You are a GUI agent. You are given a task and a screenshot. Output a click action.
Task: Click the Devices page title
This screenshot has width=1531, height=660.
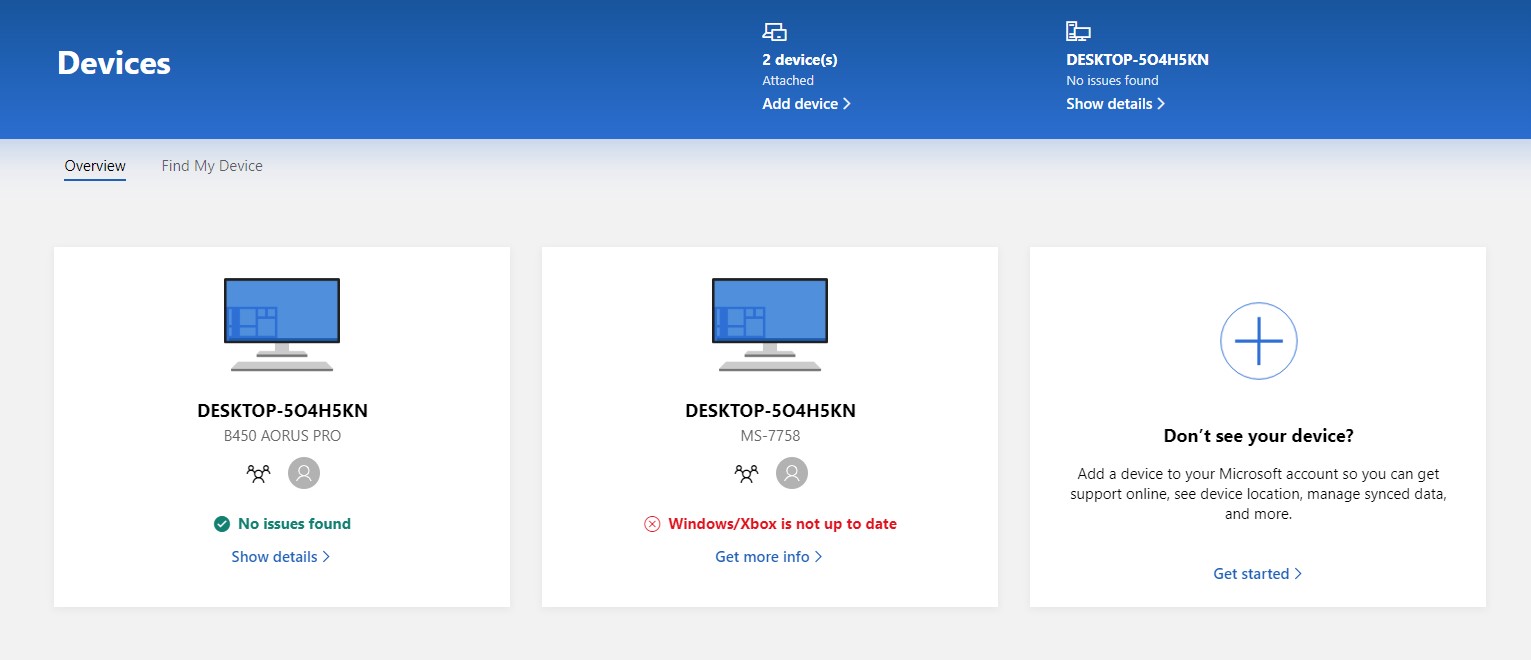pos(113,63)
